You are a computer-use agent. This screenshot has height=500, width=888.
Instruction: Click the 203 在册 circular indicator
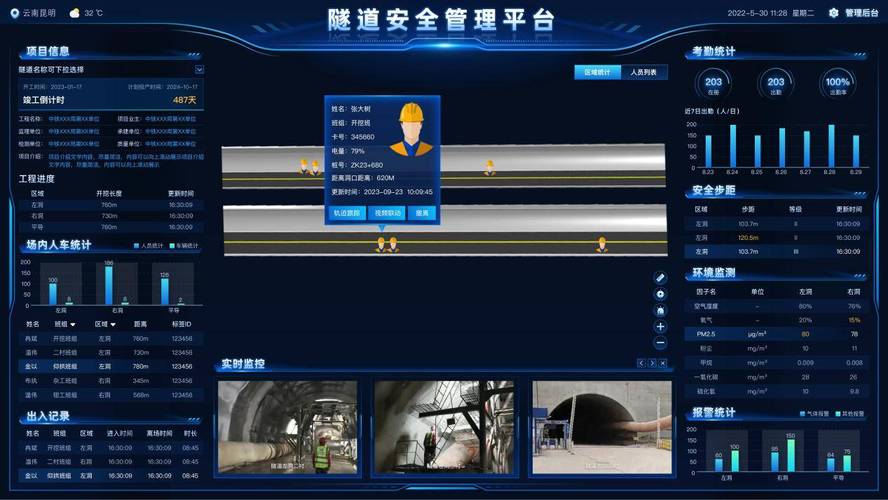click(713, 84)
